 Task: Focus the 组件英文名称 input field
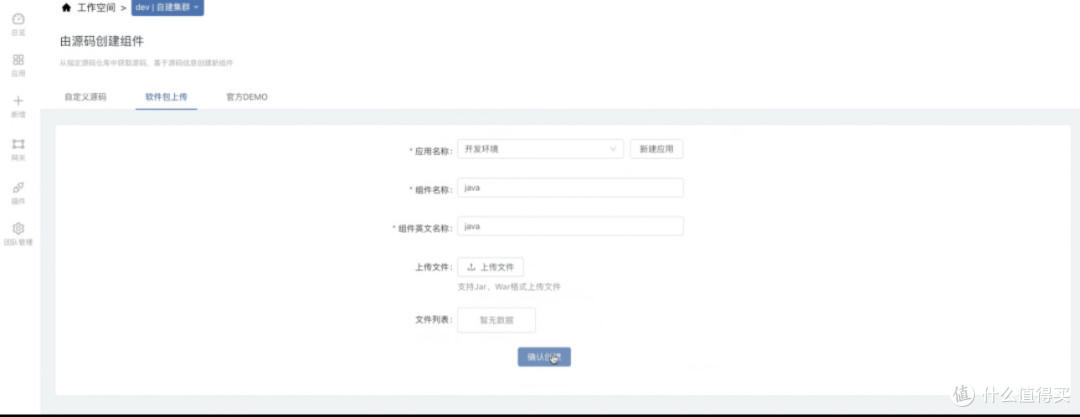tap(570, 226)
